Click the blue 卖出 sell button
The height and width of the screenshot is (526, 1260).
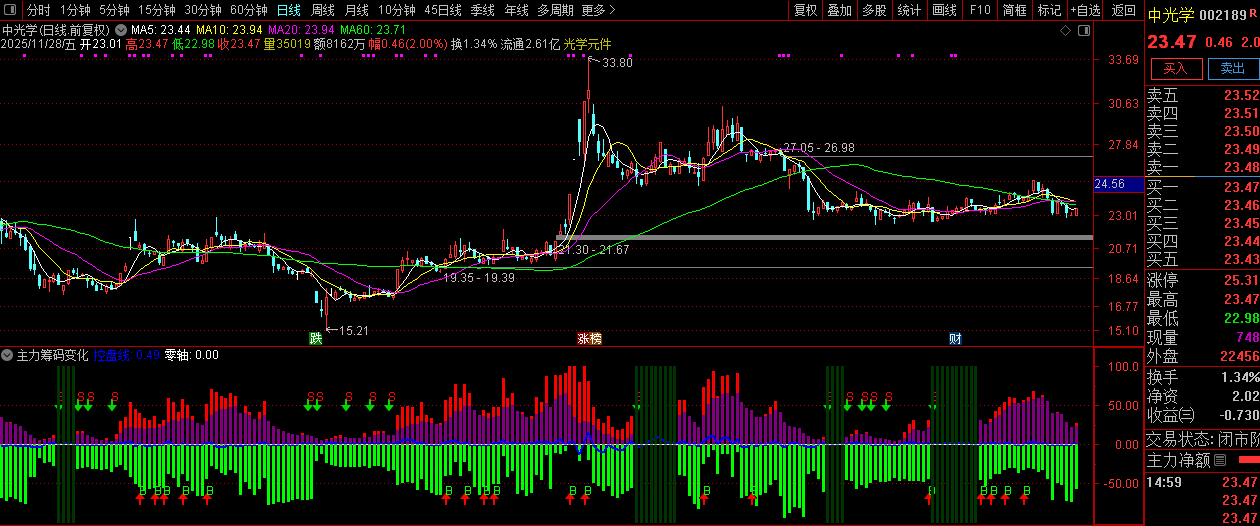(1232, 68)
